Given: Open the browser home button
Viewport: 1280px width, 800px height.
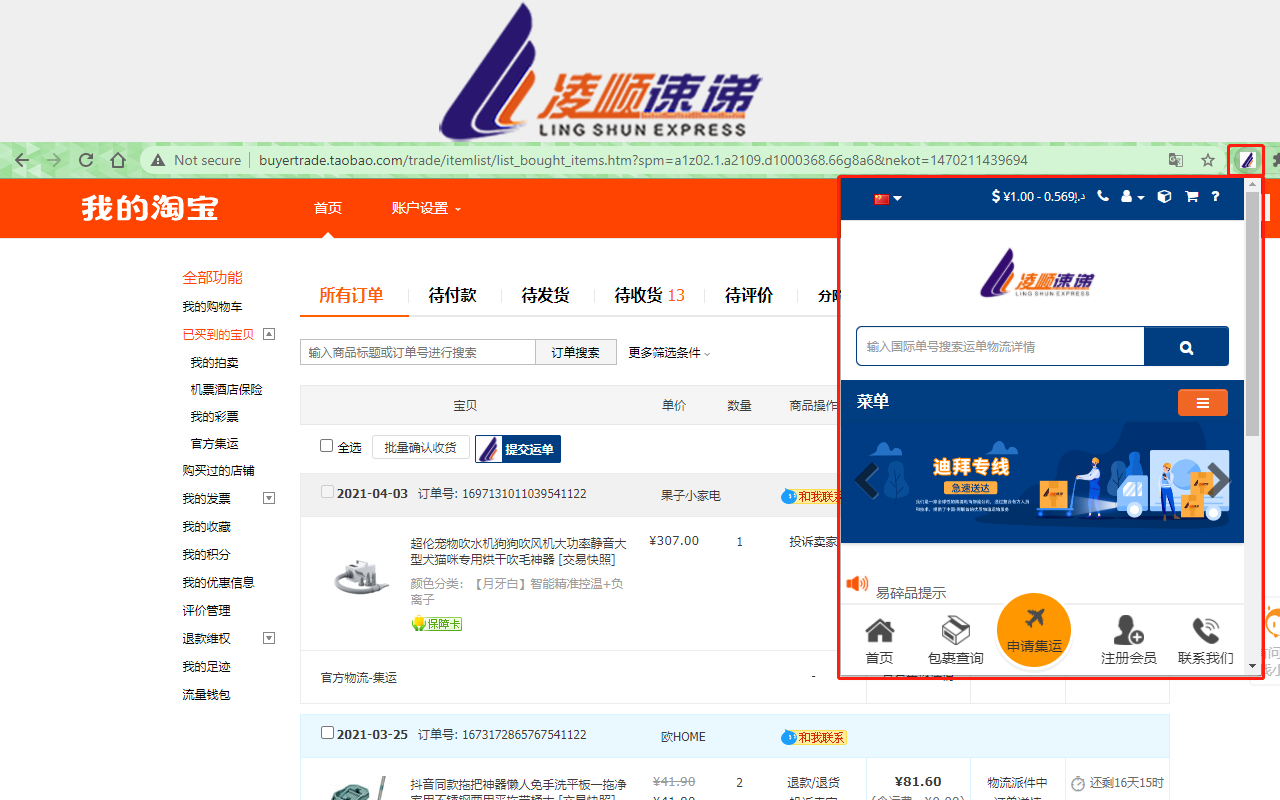Looking at the screenshot, I should pyautogui.click(x=118, y=160).
